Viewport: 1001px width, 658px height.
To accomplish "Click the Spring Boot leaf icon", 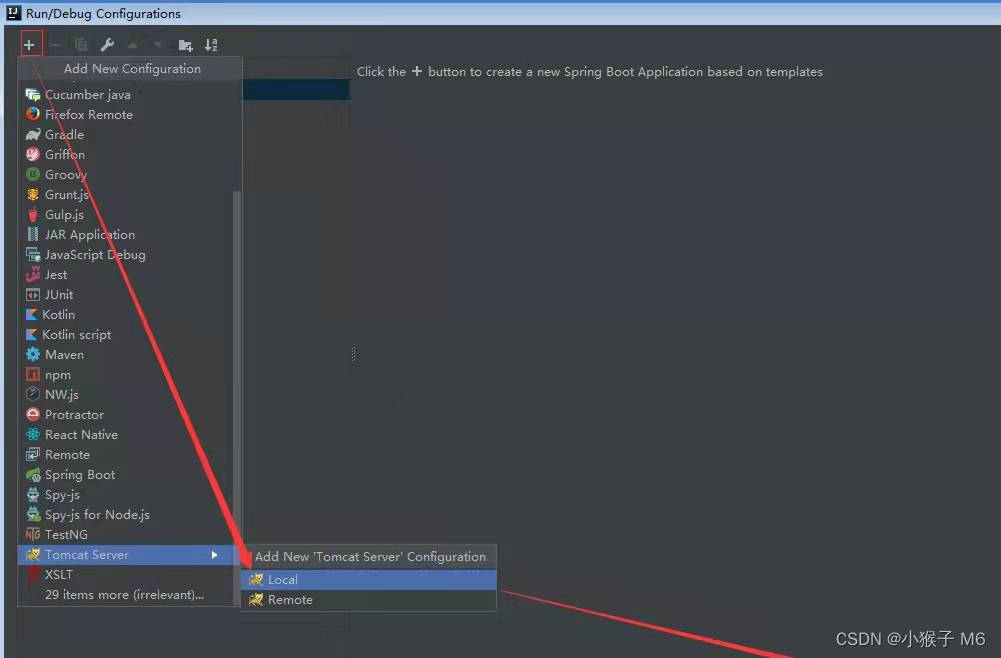I will click(33, 475).
